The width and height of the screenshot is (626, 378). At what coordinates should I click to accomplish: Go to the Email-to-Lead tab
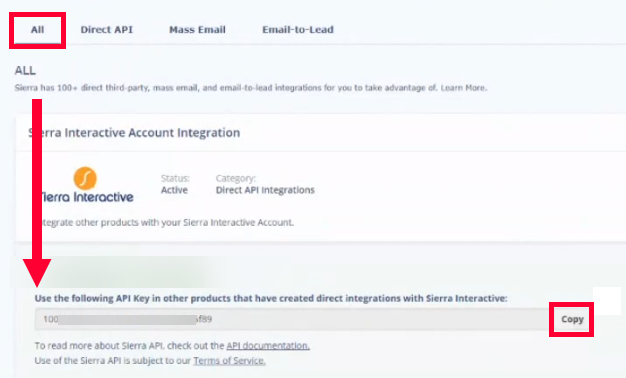tap(298, 30)
